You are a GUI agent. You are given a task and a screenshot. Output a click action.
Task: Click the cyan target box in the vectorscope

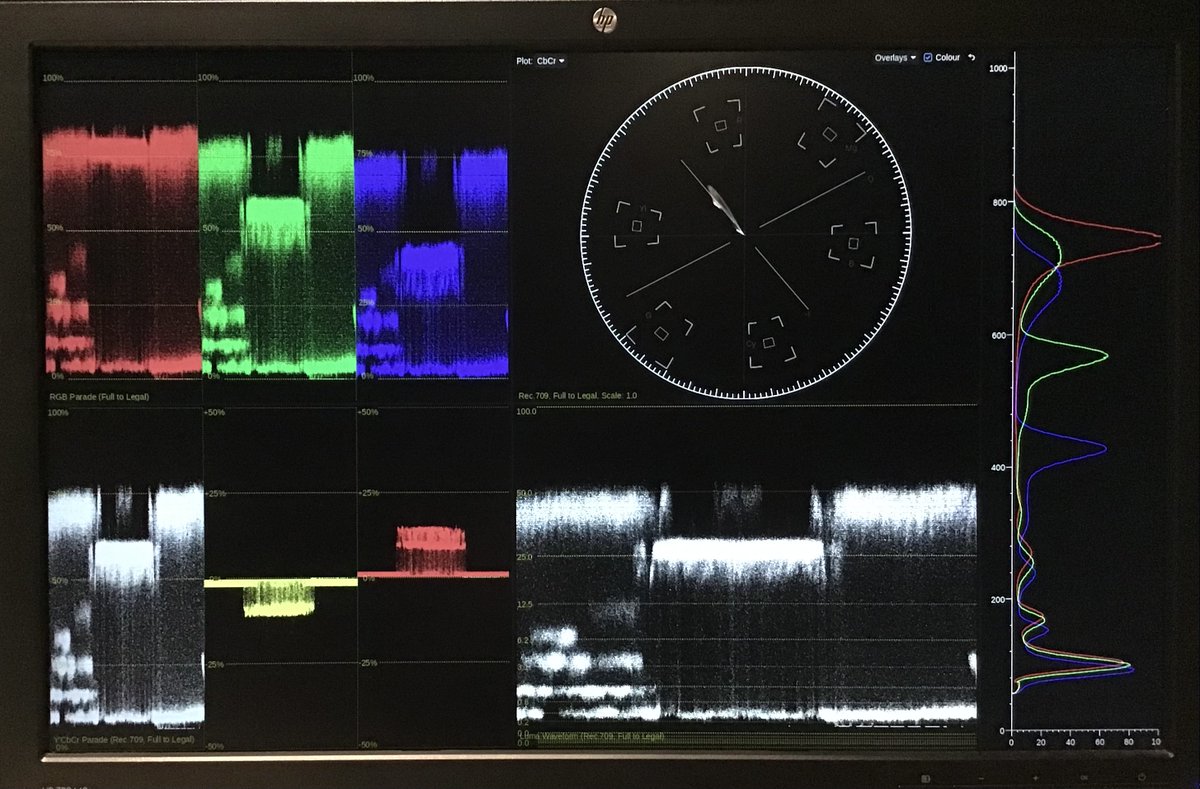[769, 342]
